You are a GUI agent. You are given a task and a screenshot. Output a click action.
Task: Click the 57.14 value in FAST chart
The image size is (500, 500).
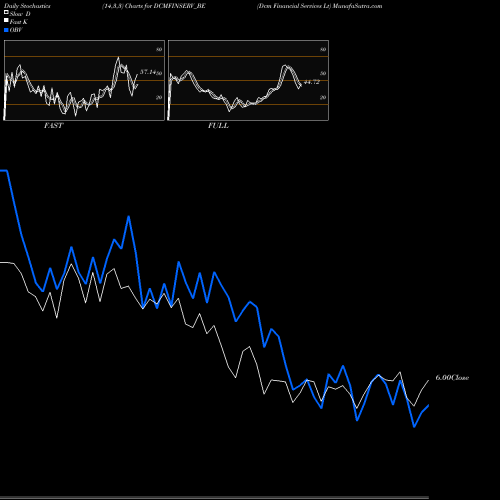tap(148, 72)
